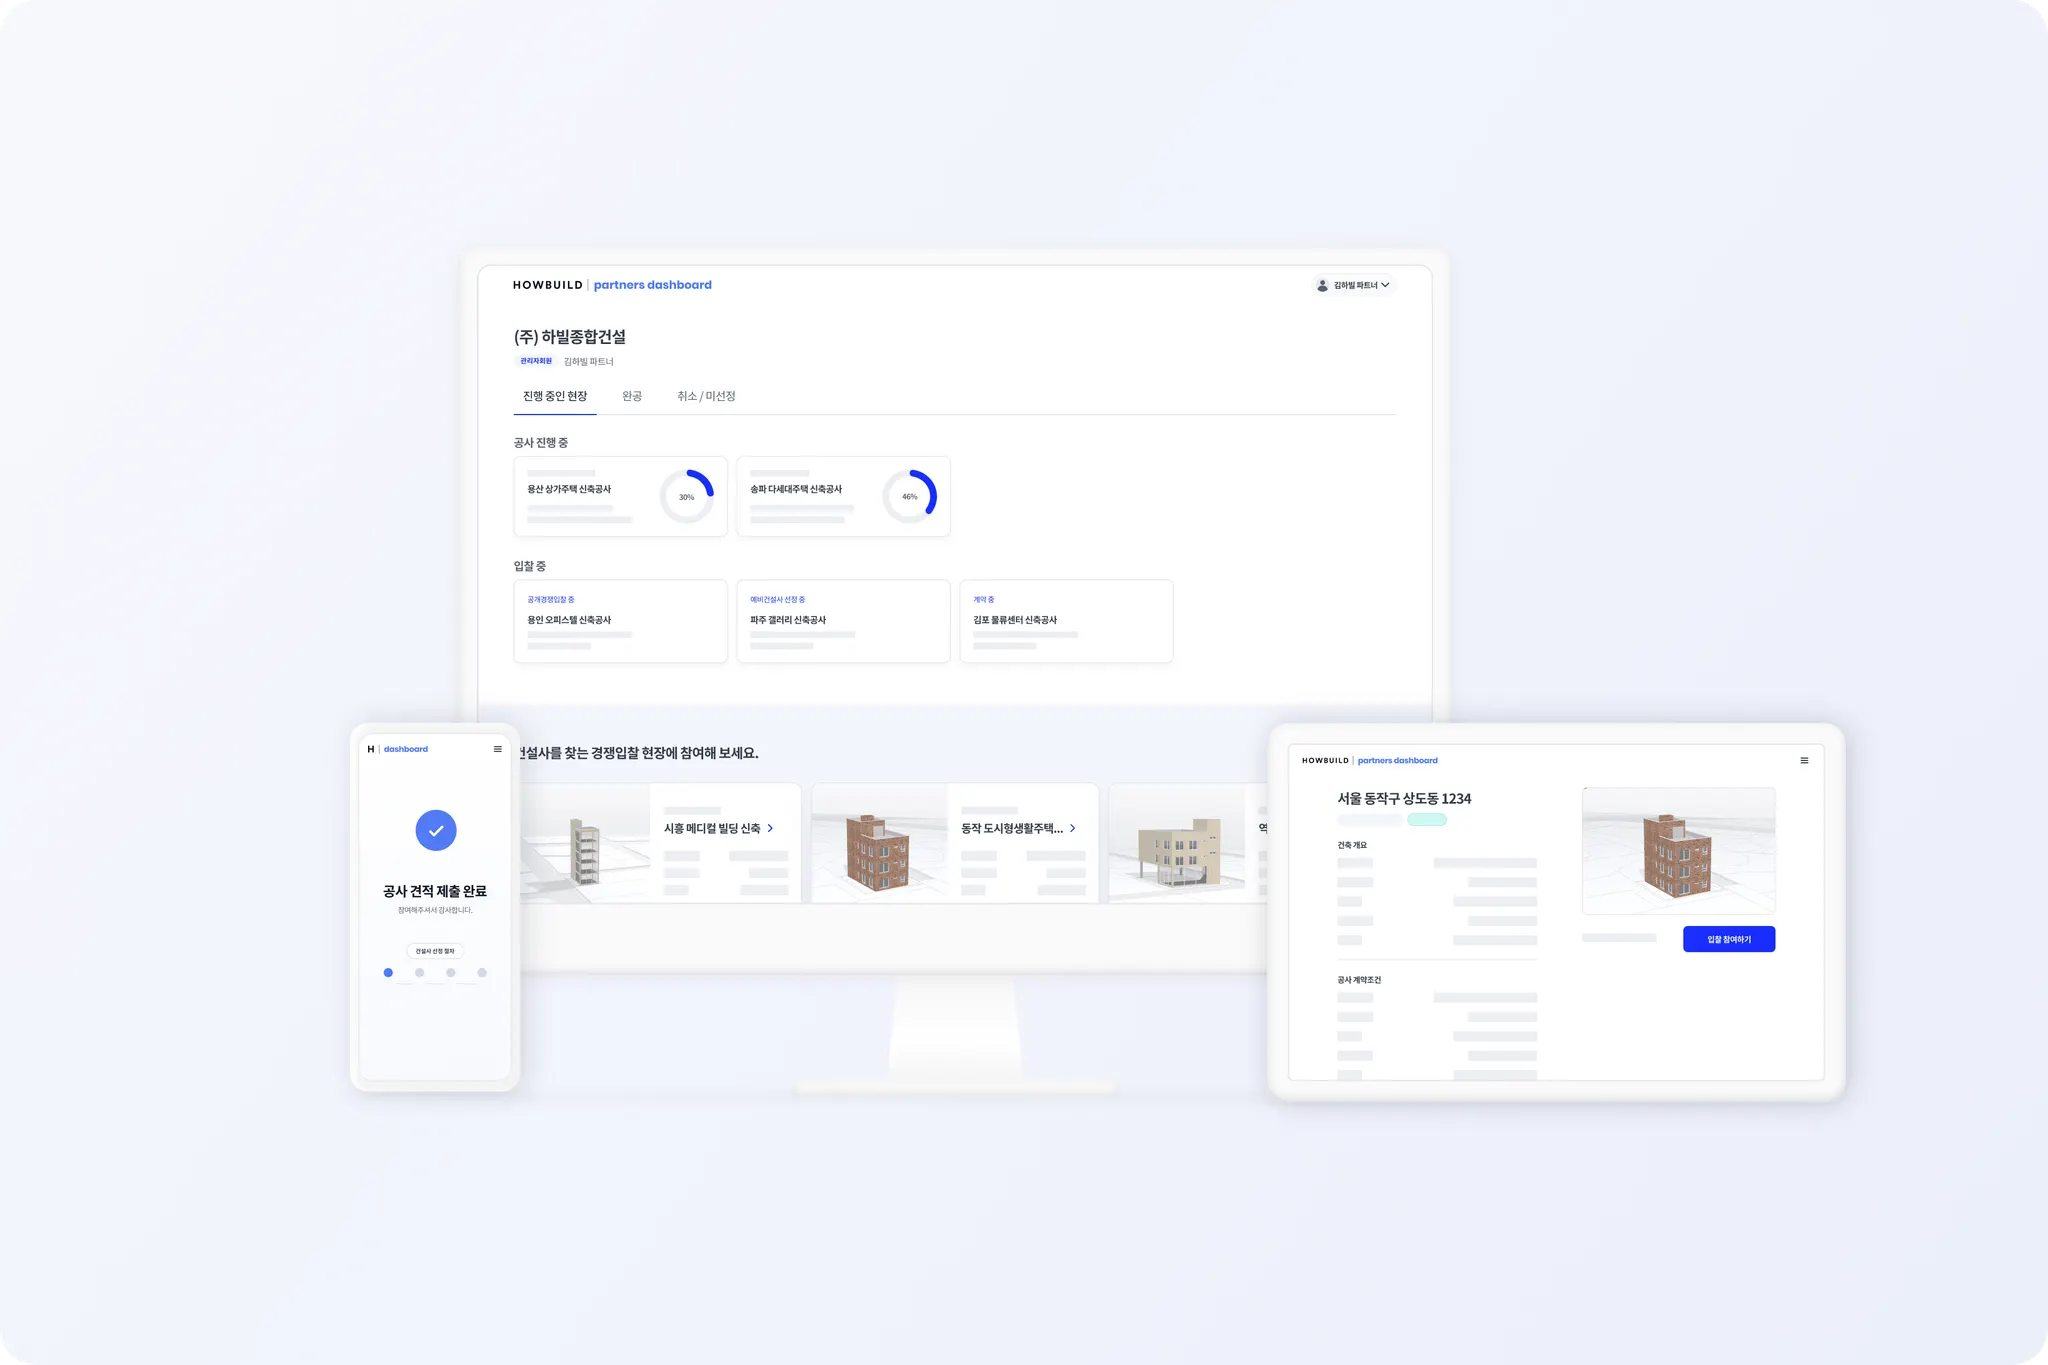
Task: Switch to the 취소 / 미선정 tab
Action: [706, 396]
